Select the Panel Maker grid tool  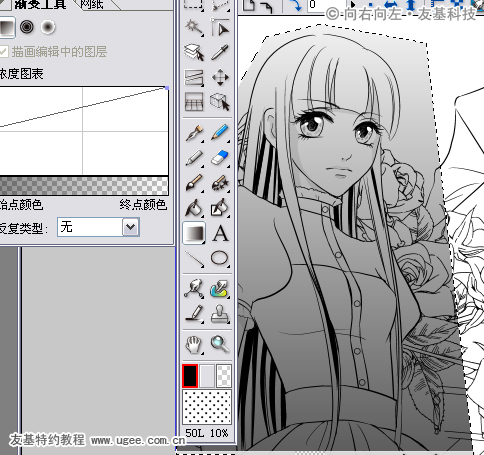click(x=194, y=102)
